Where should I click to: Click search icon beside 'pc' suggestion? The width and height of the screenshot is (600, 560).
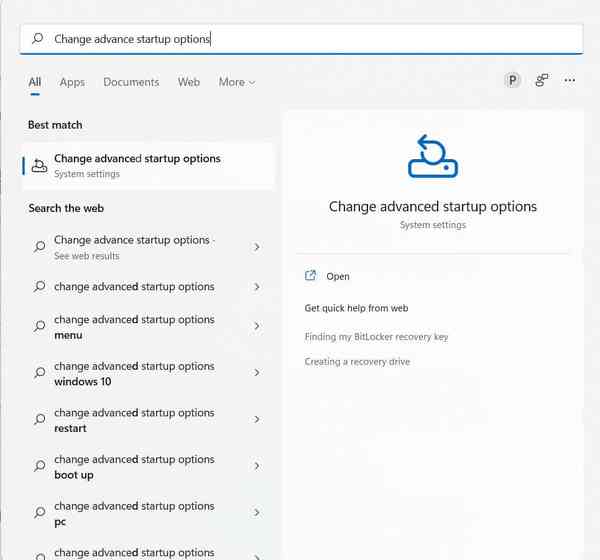tap(39, 513)
